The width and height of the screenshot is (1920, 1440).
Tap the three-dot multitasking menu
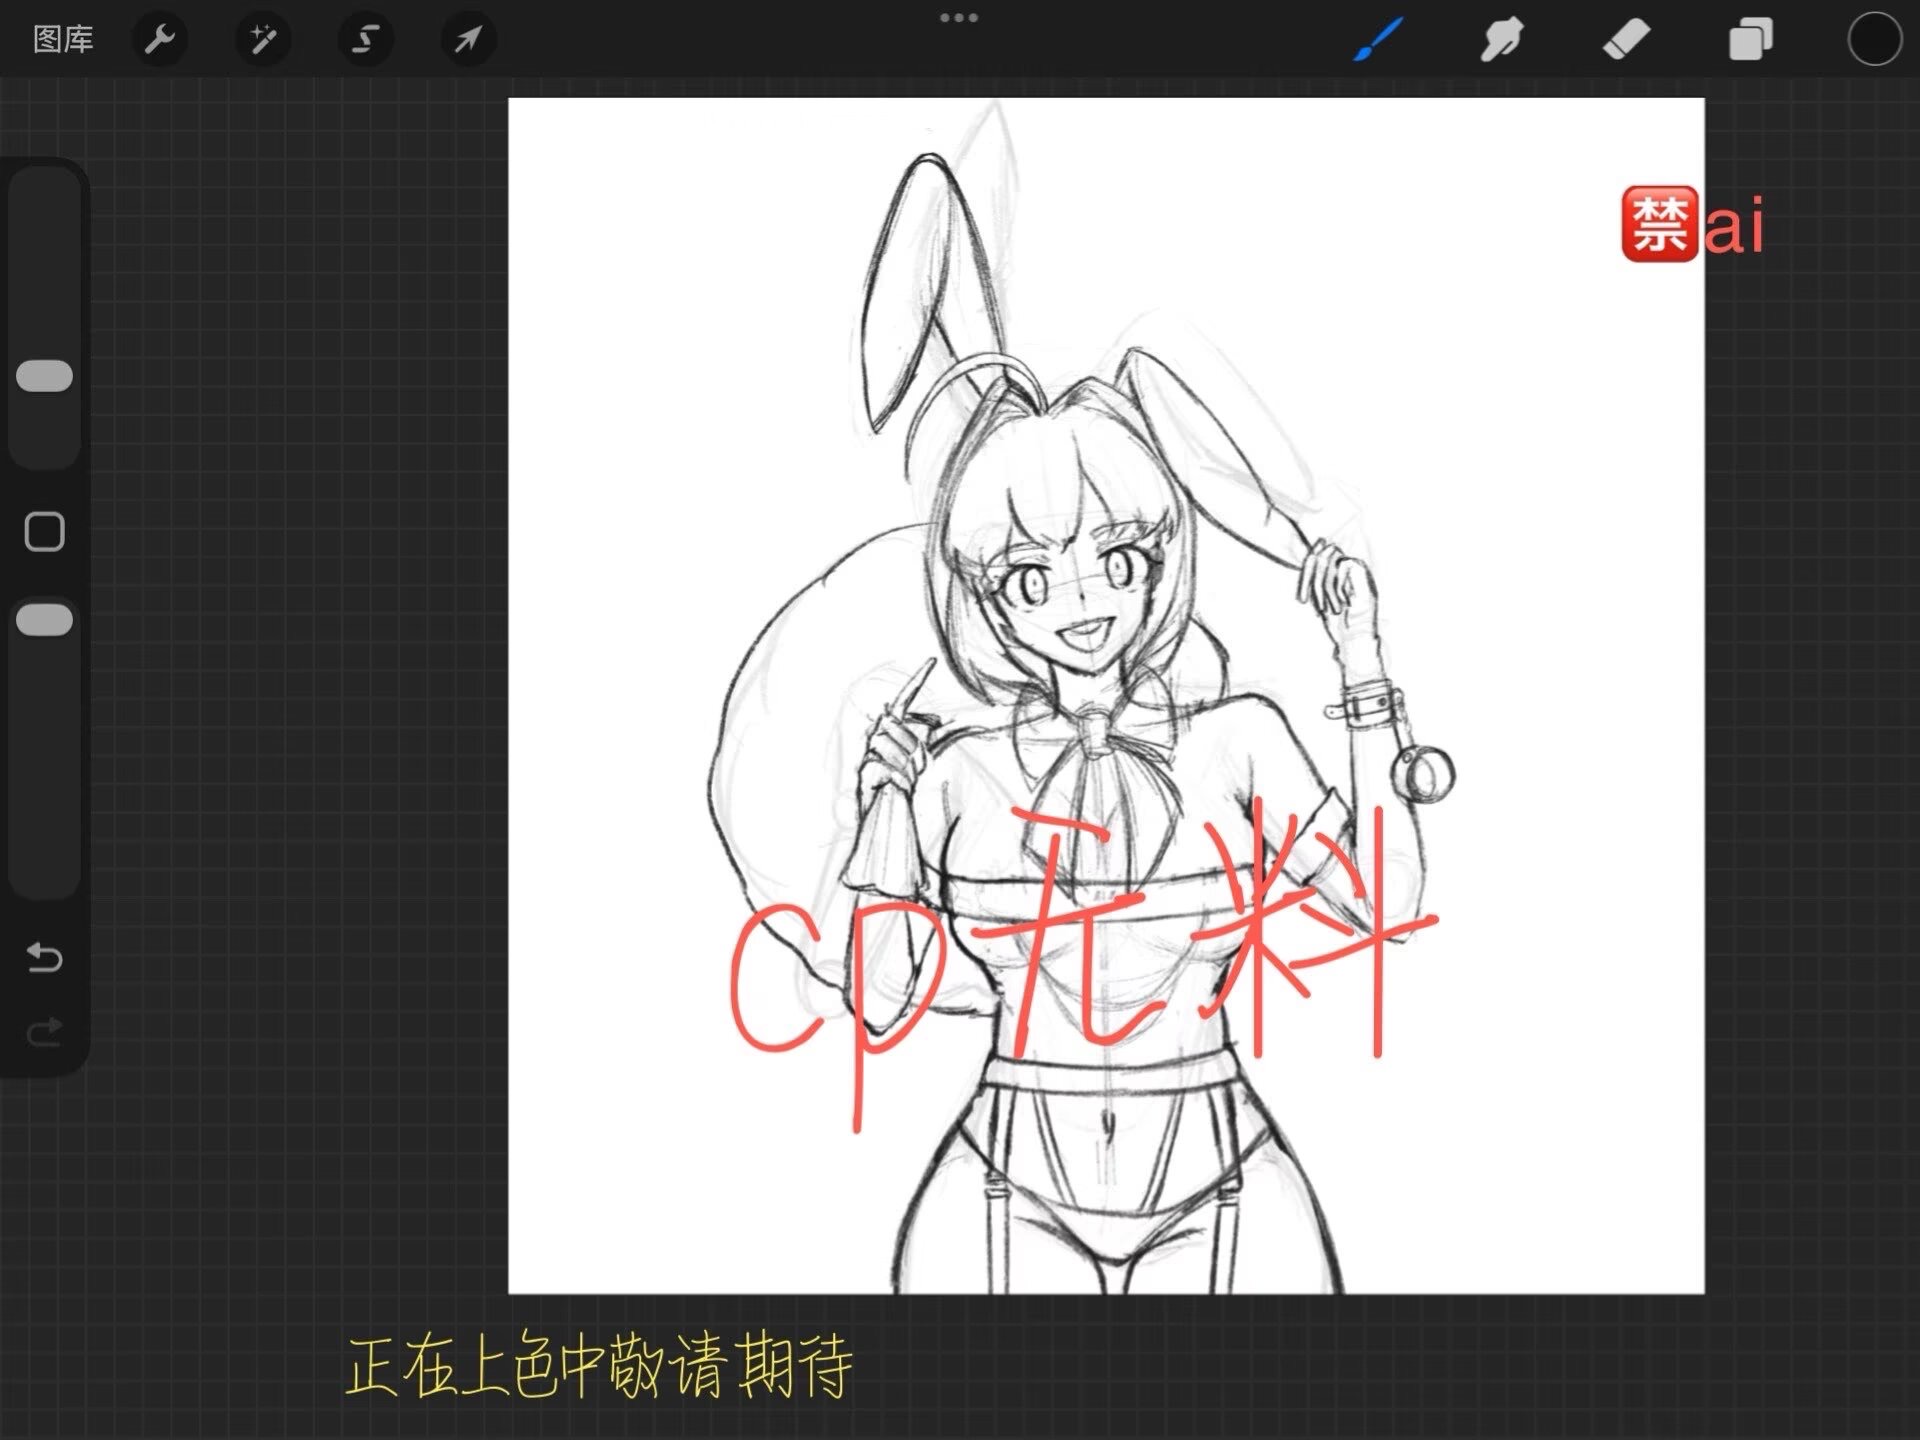958,18
